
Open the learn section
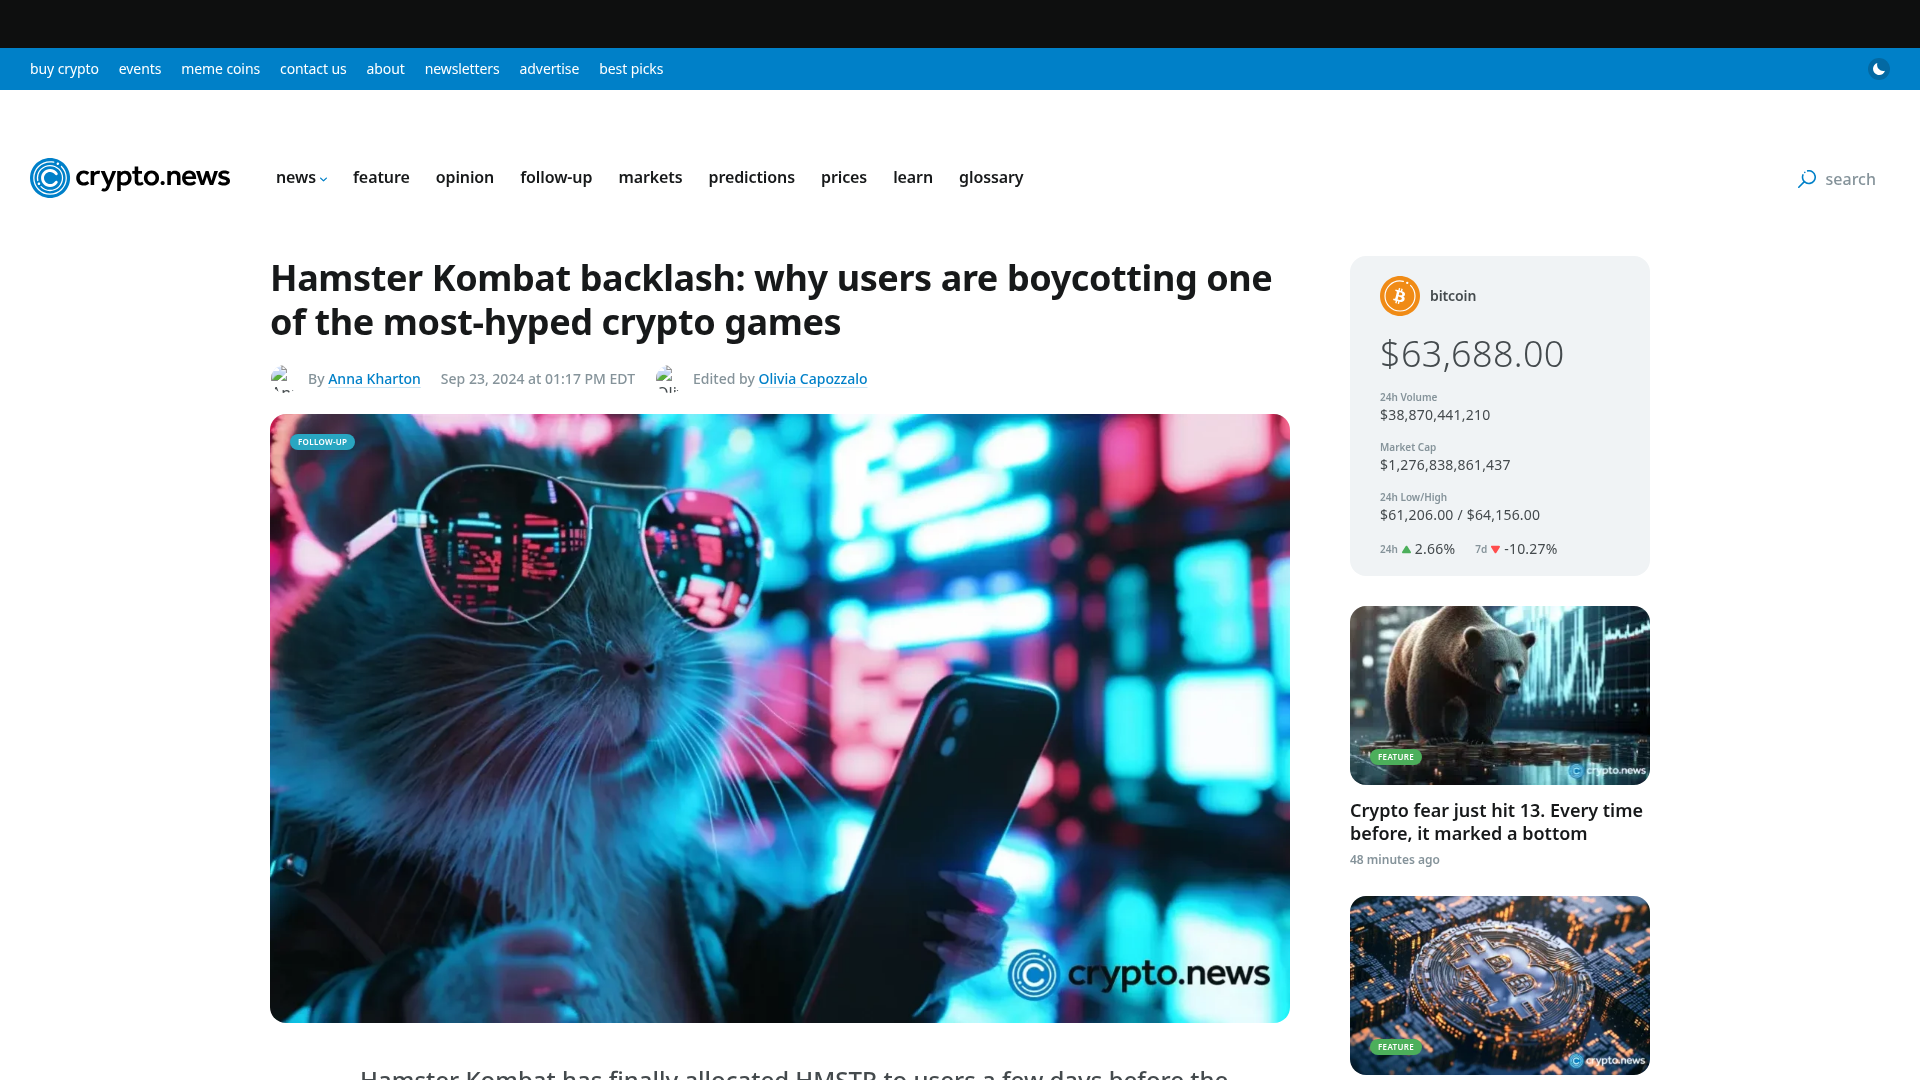click(x=913, y=177)
